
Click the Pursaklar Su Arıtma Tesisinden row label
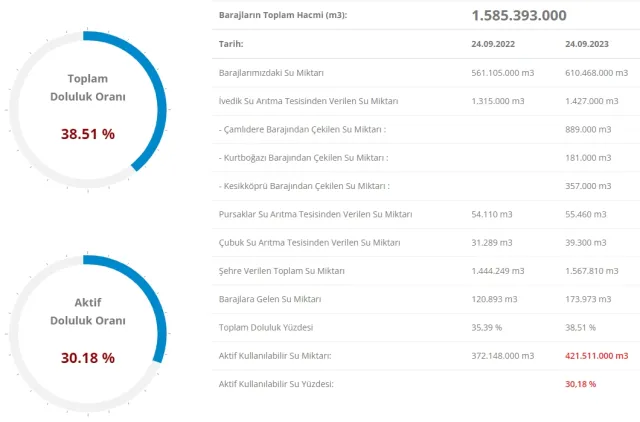click(x=314, y=214)
